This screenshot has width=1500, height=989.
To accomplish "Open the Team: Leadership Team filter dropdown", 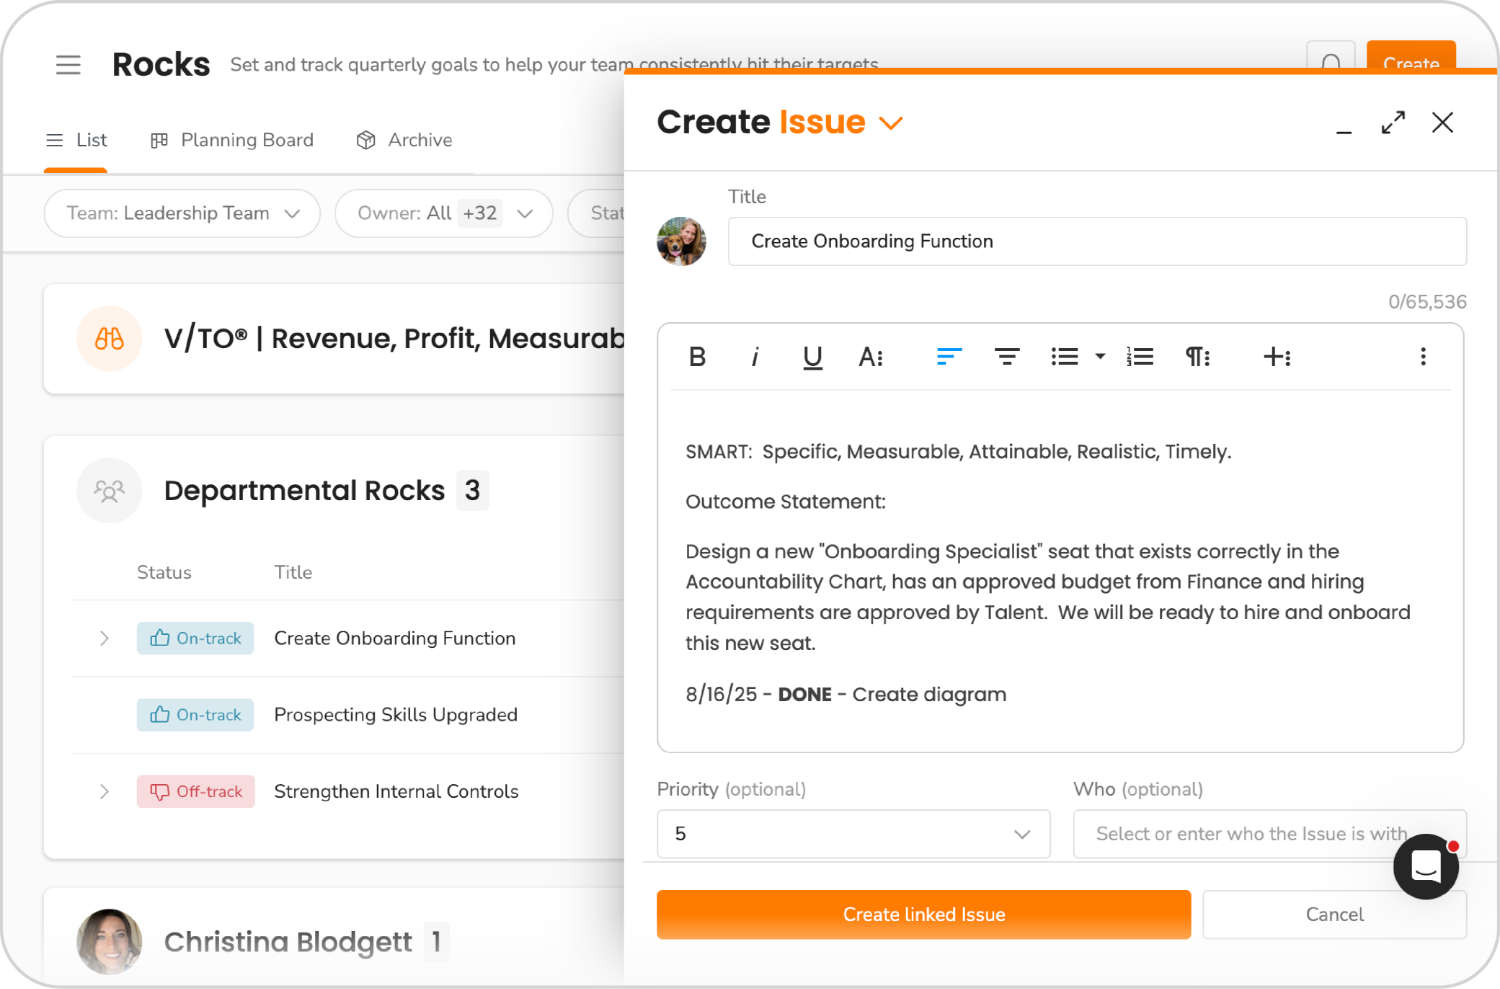I will coord(181,213).
